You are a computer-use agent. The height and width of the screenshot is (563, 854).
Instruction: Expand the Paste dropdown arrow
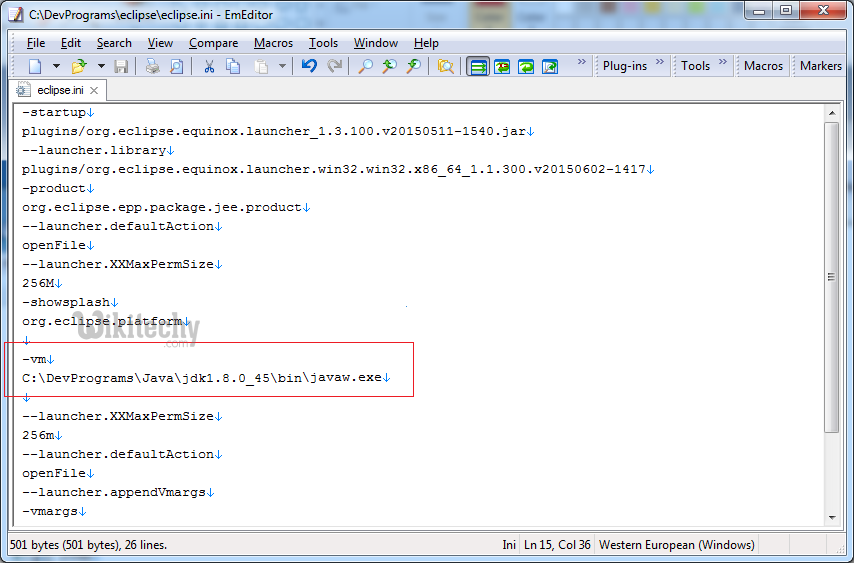pos(282,66)
